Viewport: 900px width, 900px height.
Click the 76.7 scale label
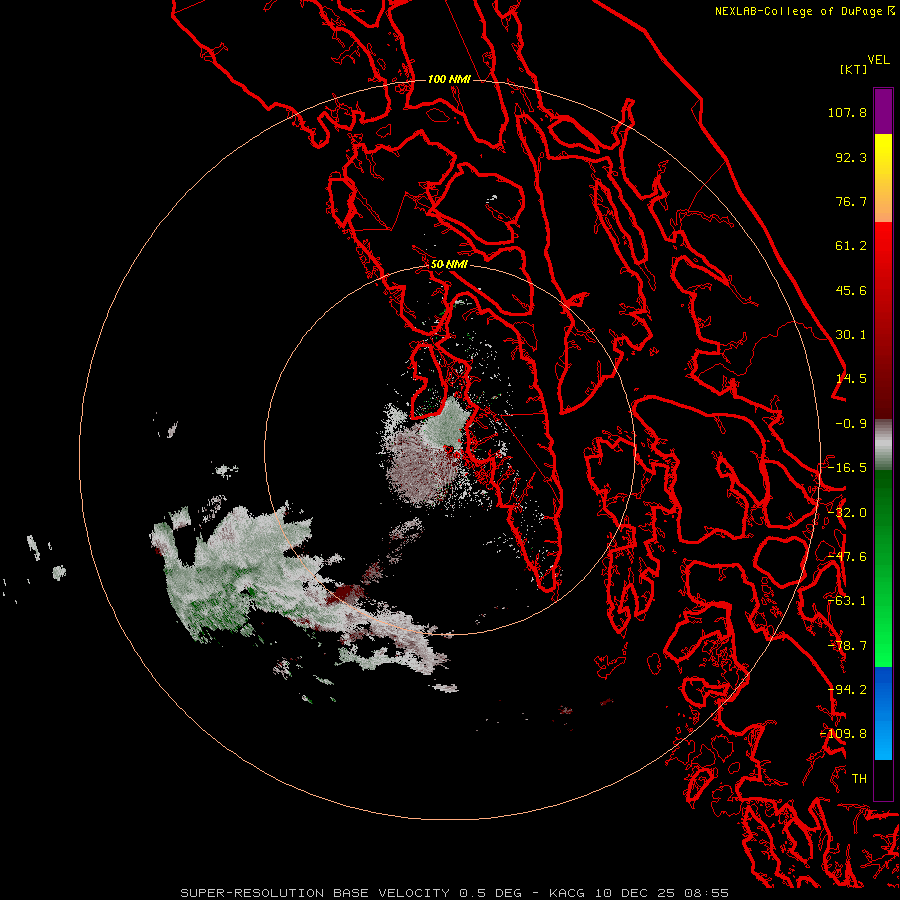pos(851,201)
